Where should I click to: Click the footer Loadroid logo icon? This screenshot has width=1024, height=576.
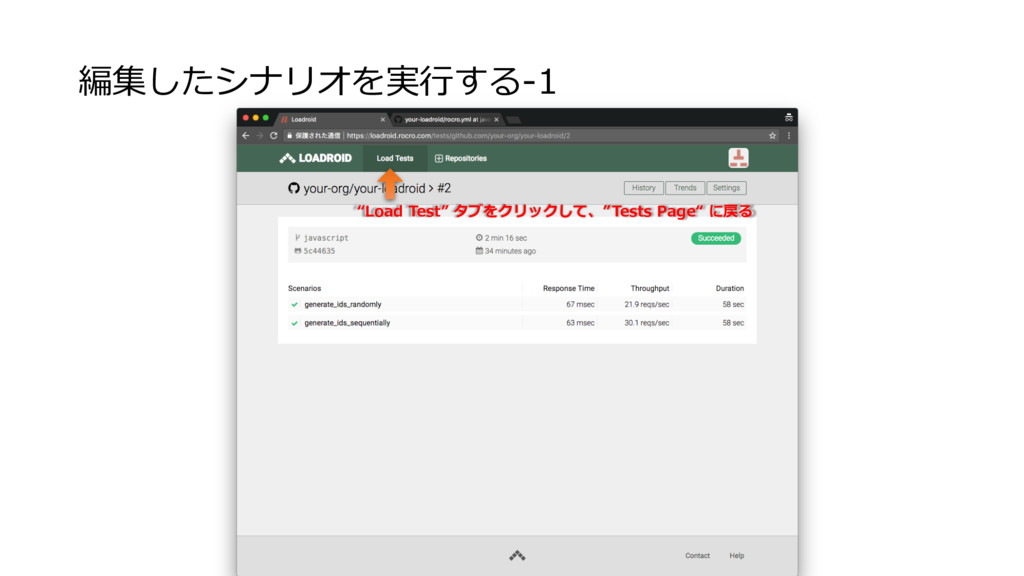click(x=517, y=556)
